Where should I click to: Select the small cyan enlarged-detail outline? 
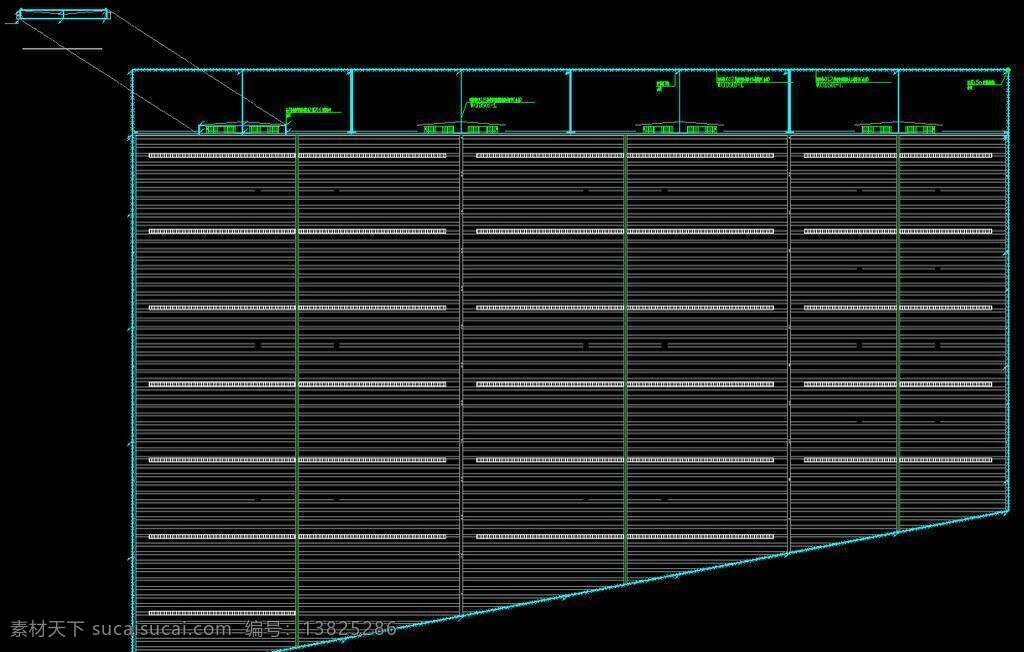pos(63,15)
